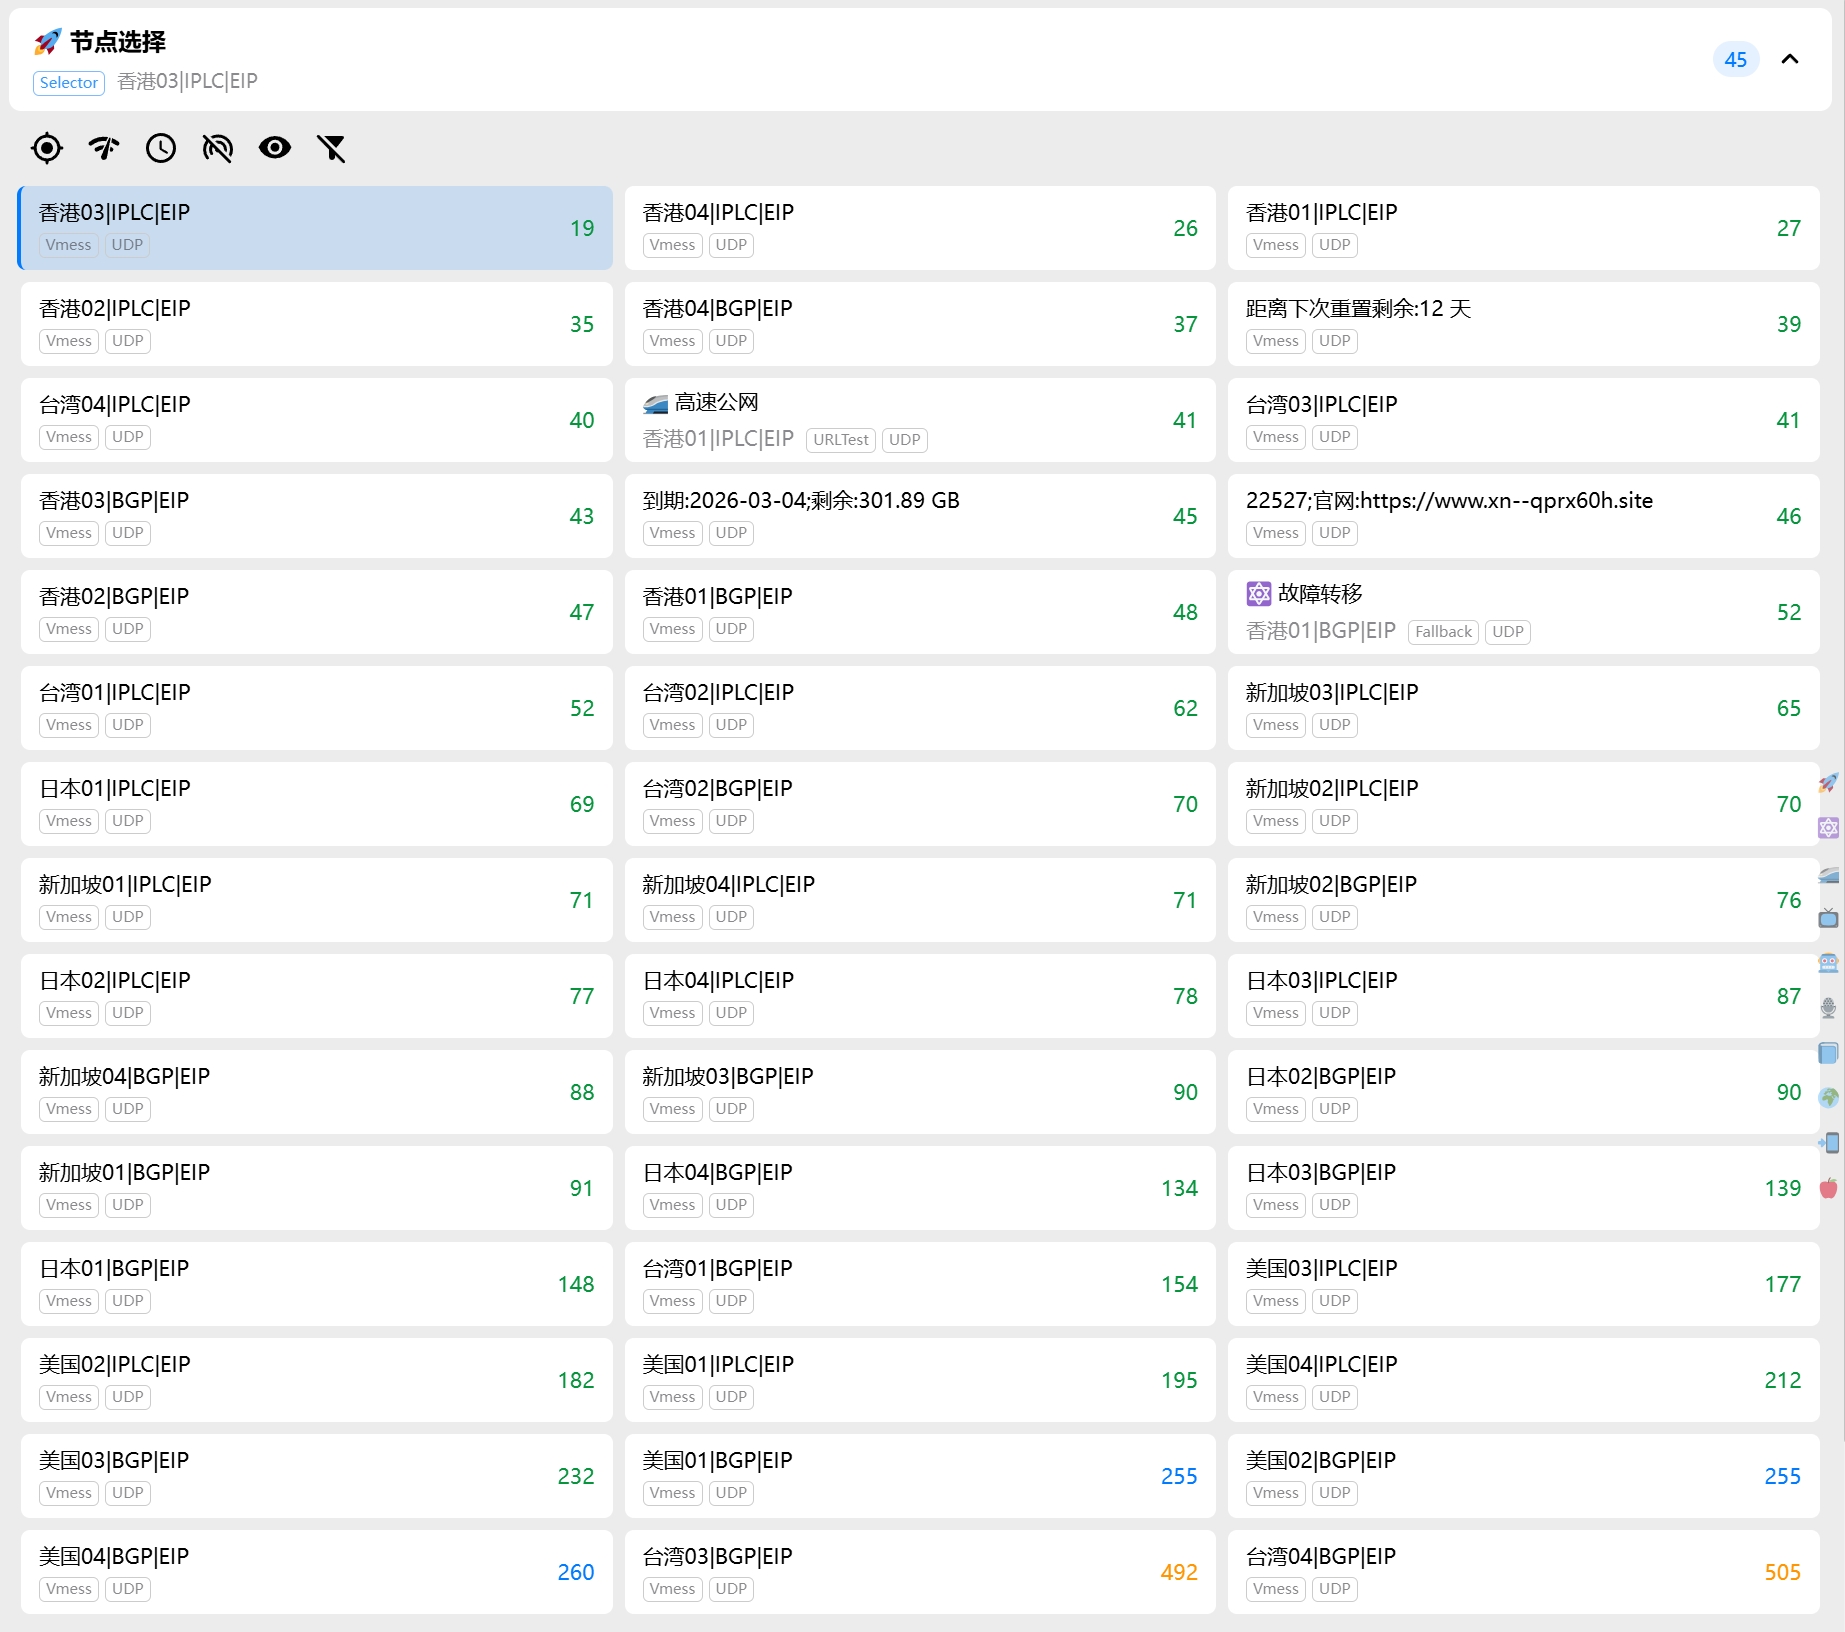1845x1632 pixels.
Task: Jump to group via red apple sidebar icon
Action: (x=1828, y=1187)
